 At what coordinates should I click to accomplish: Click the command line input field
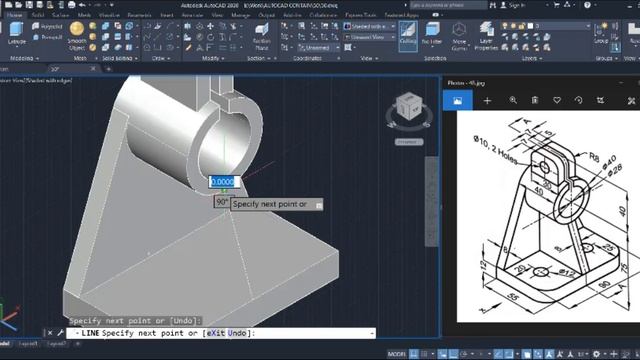220,333
